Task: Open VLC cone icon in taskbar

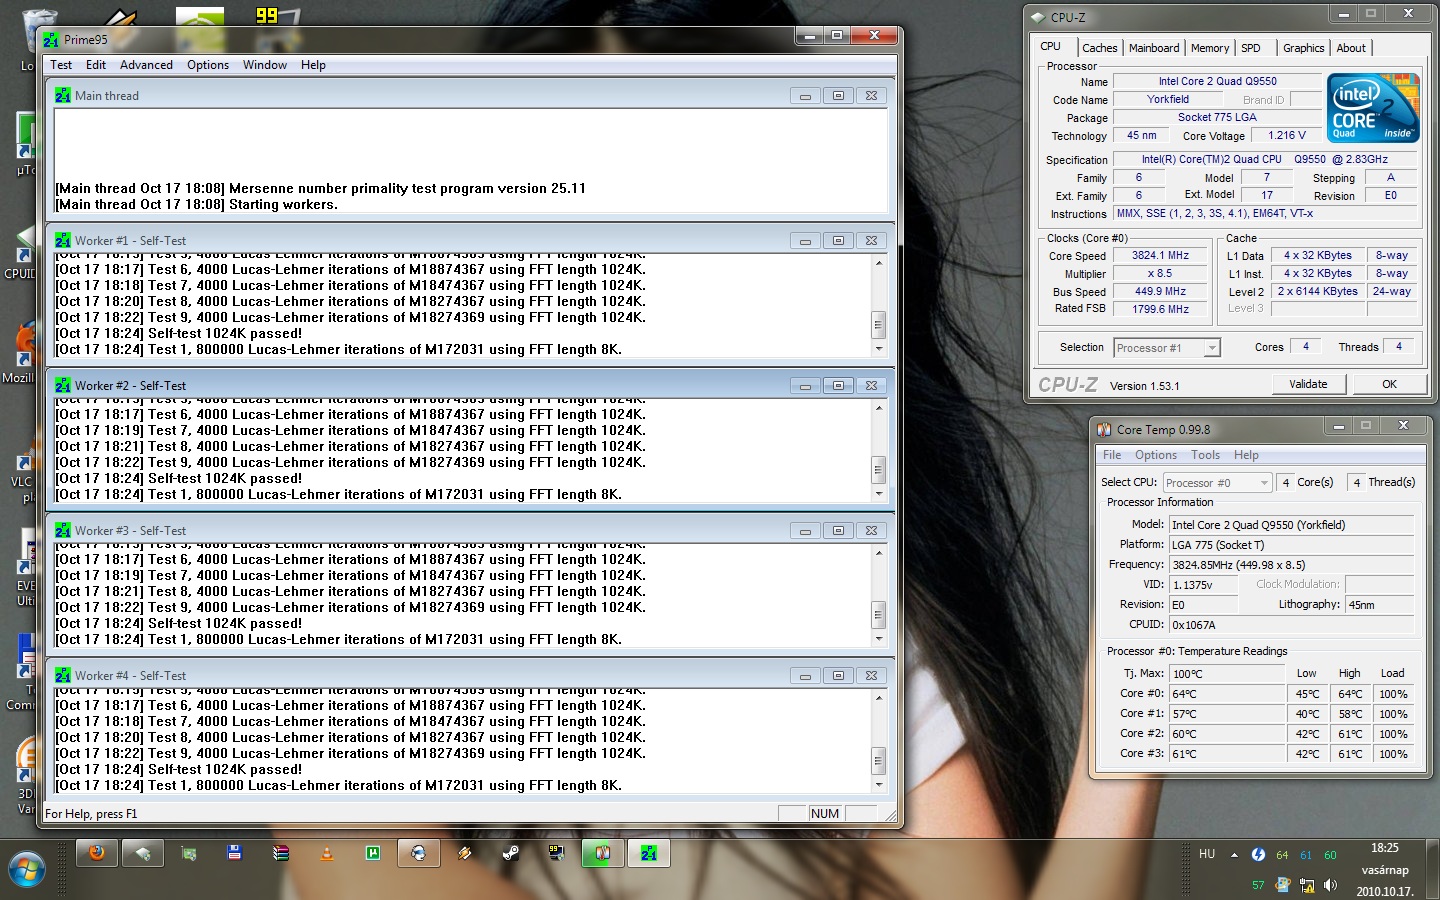Action: (x=327, y=853)
